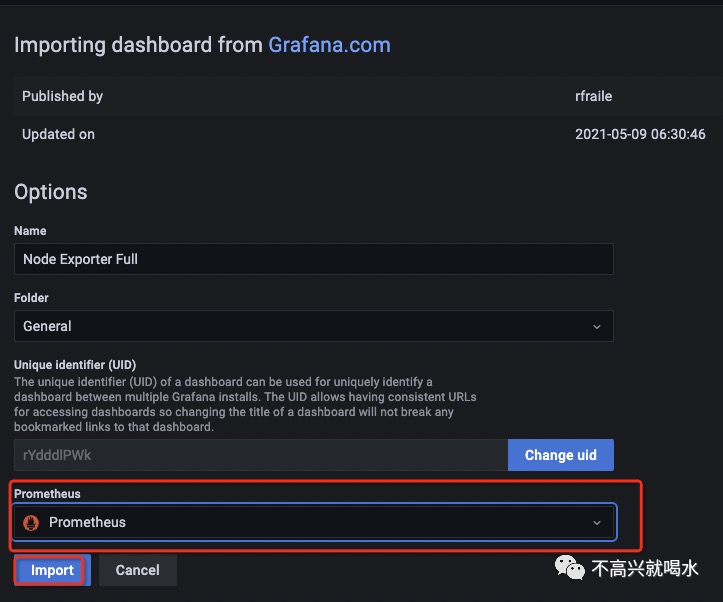The width and height of the screenshot is (723, 602).
Task: Click the Name label above the input
Action: click(30, 230)
